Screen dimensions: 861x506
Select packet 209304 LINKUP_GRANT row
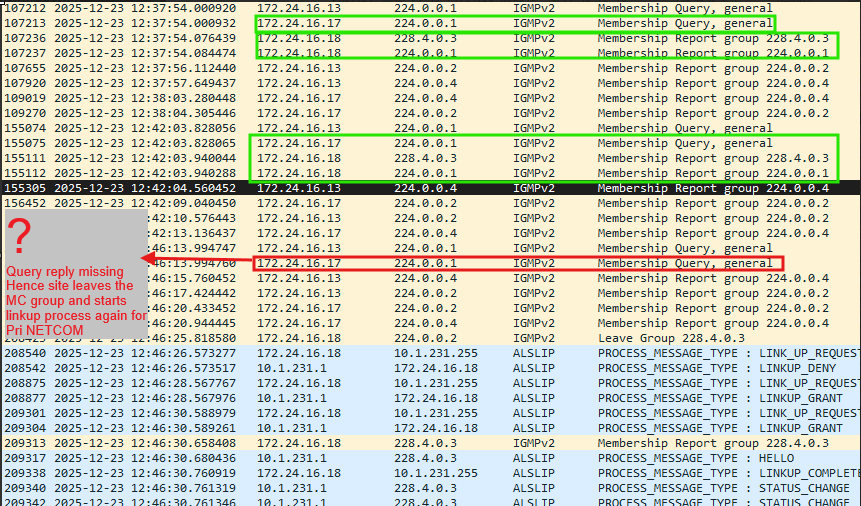pyautogui.click(x=430, y=427)
